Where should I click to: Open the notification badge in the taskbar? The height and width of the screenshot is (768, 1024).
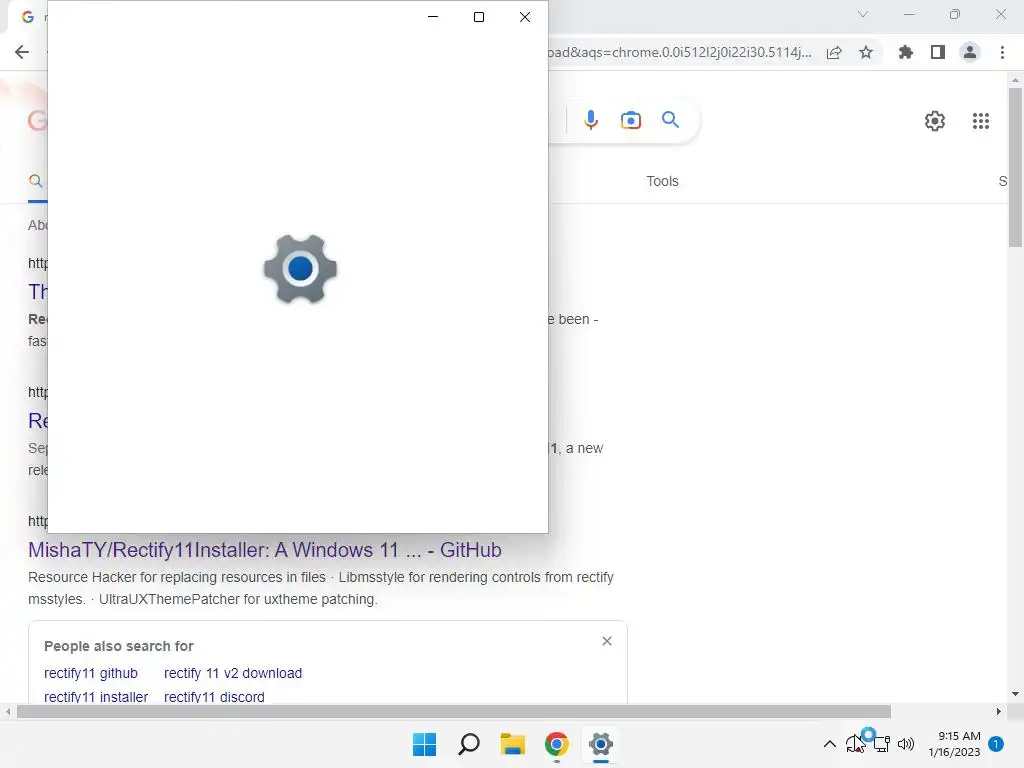996,744
